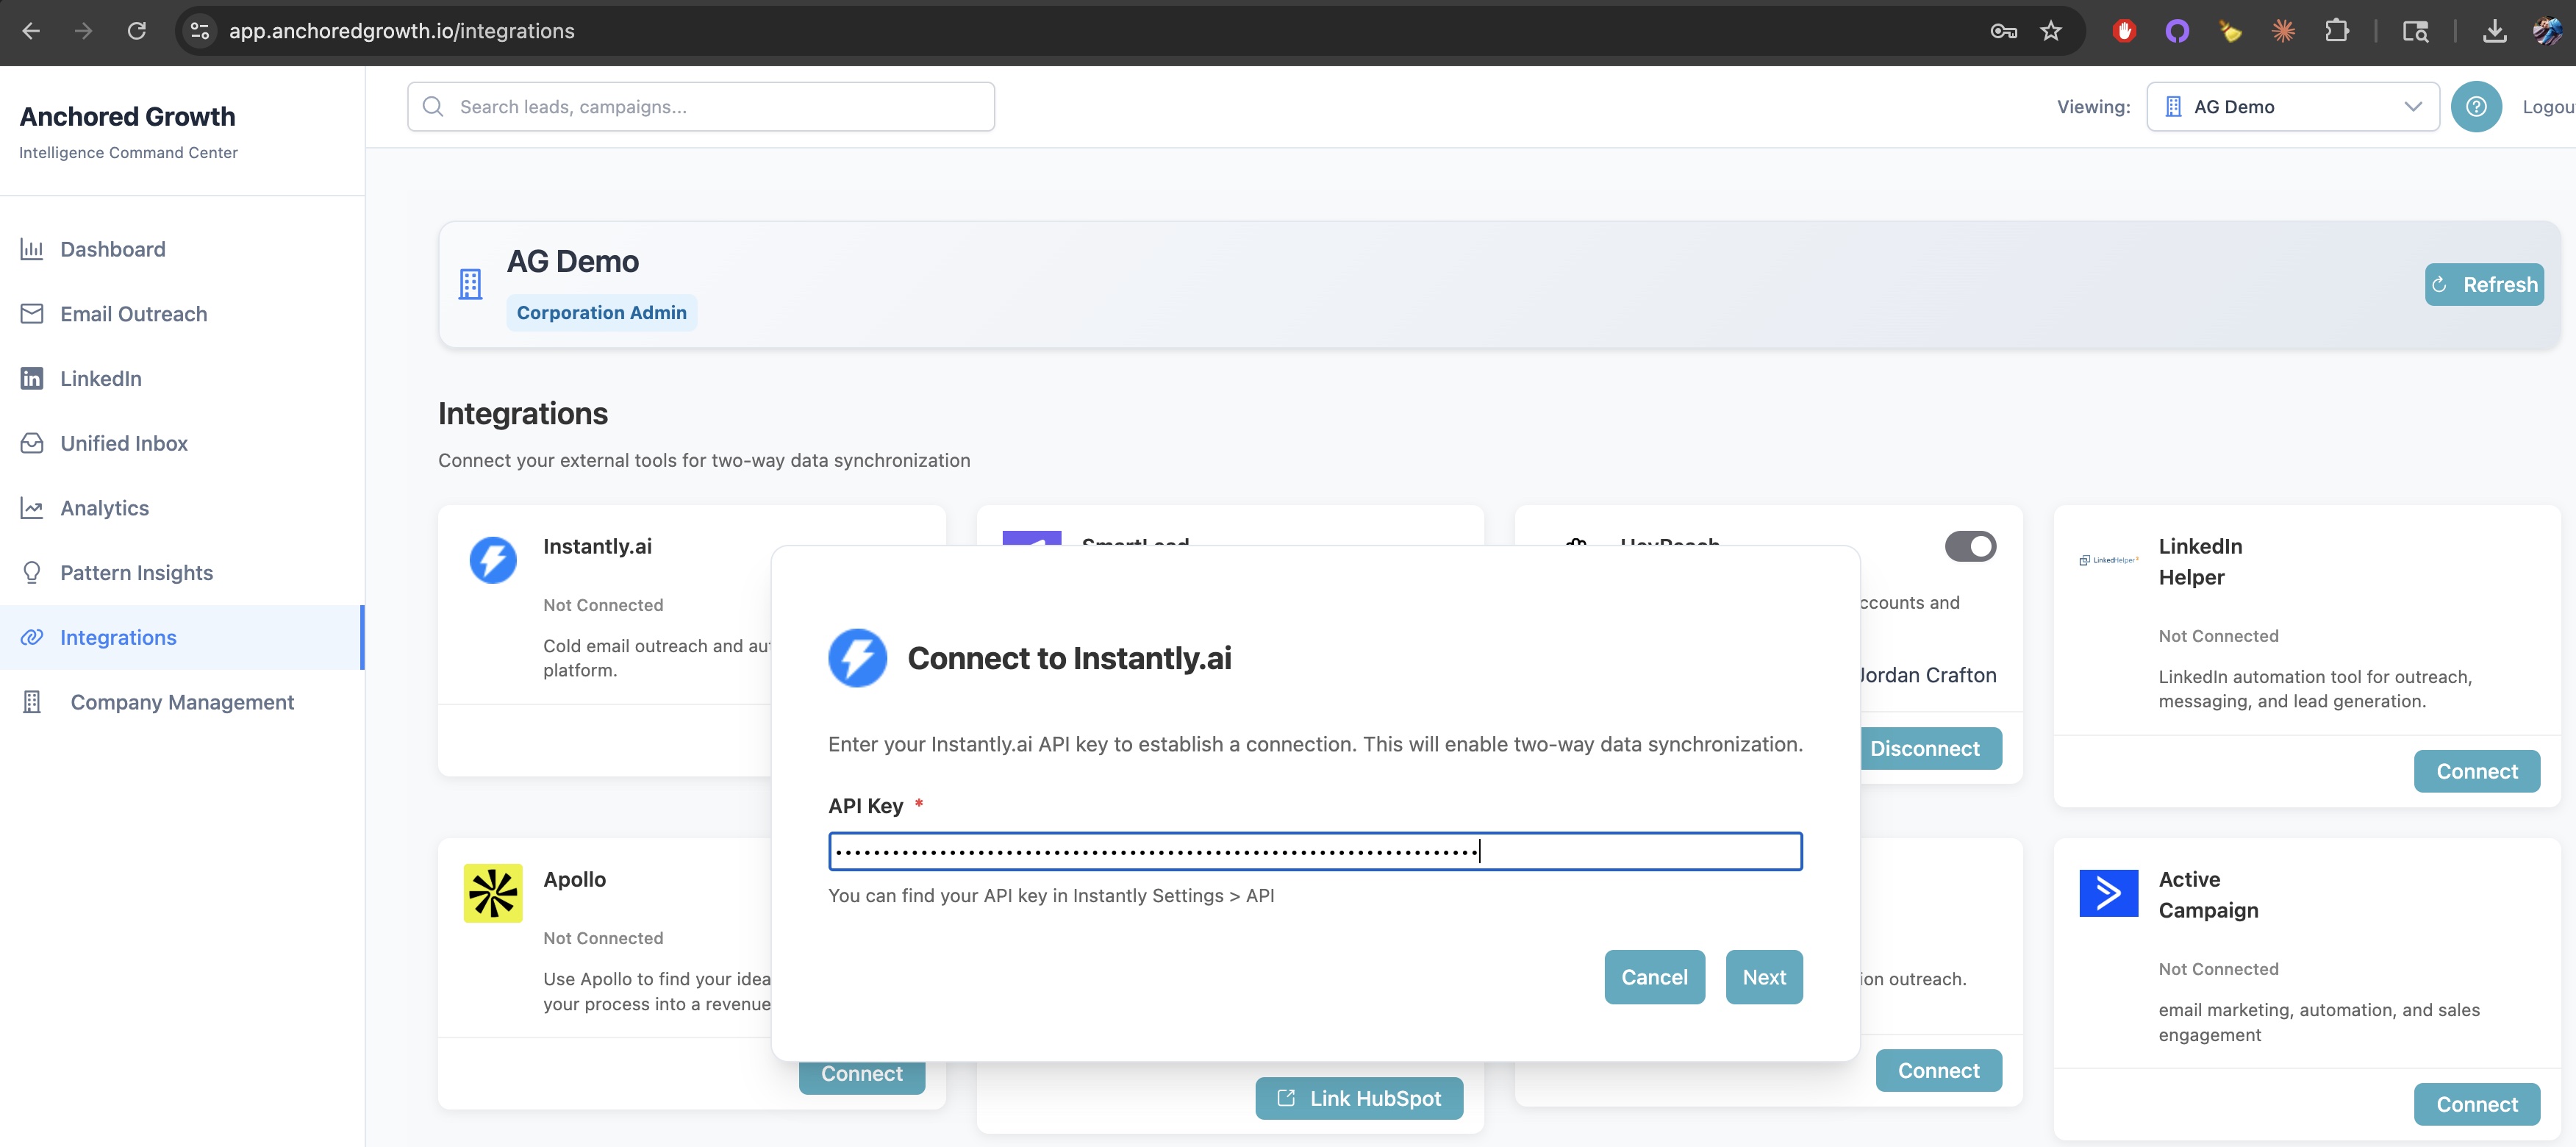The width and height of the screenshot is (2576, 1147).
Task: Connect LinkedIn Helper
Action: (2476, 771)
